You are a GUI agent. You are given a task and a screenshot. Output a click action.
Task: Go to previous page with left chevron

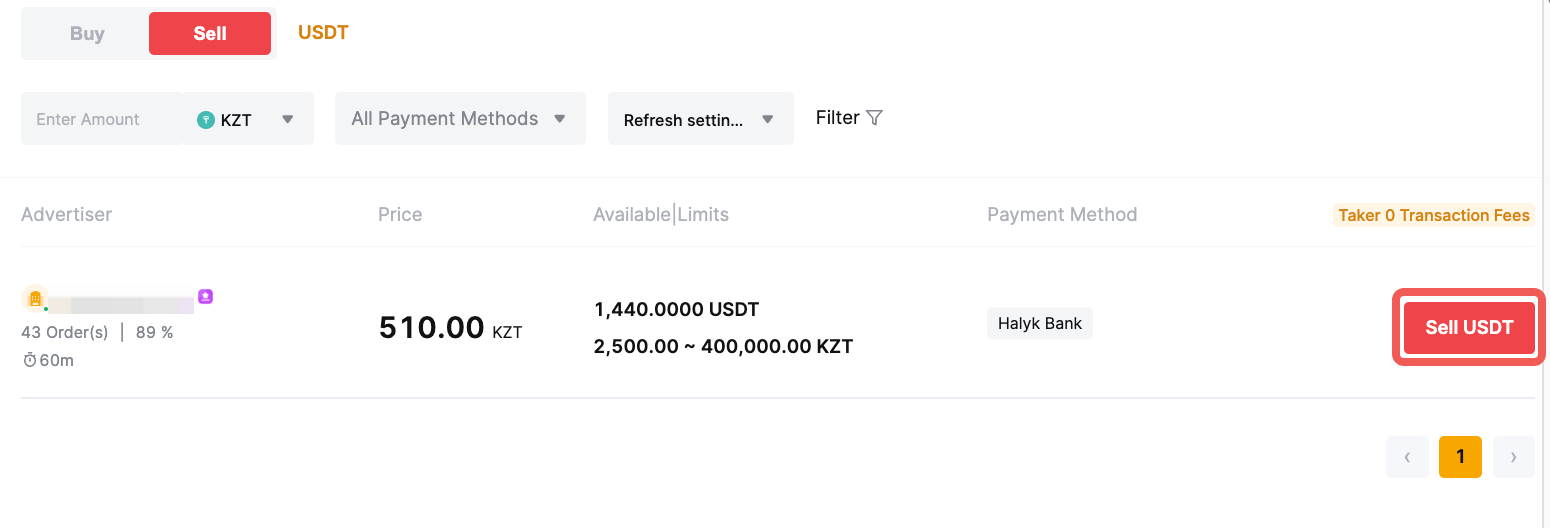click(x=1407, y=457)
